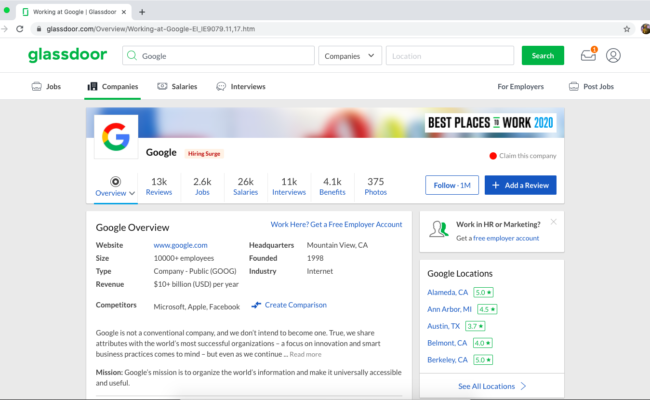
Task: Click the red Claim this company dot
Action: click(x=493, y=156)
